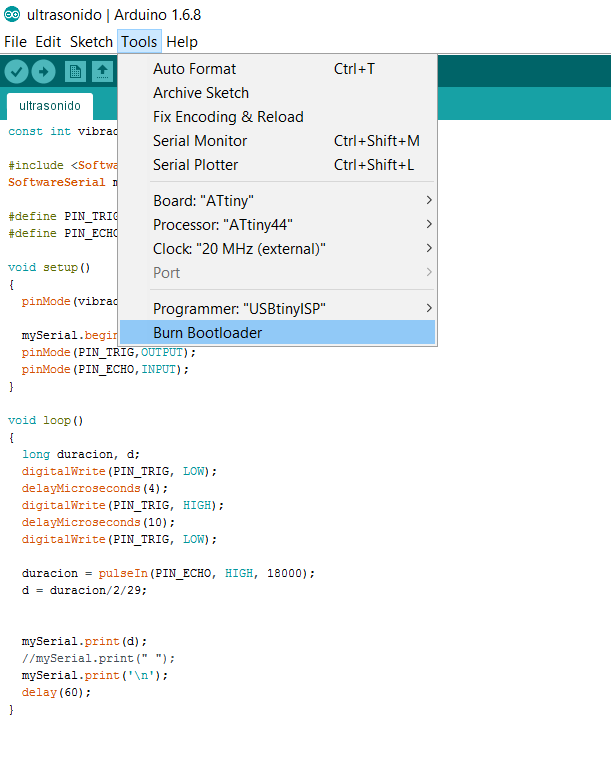Click the digitalWrite(PIN_TRIG, HIGH); line
This screenshot has width=611, height=770.
[123, 505]
